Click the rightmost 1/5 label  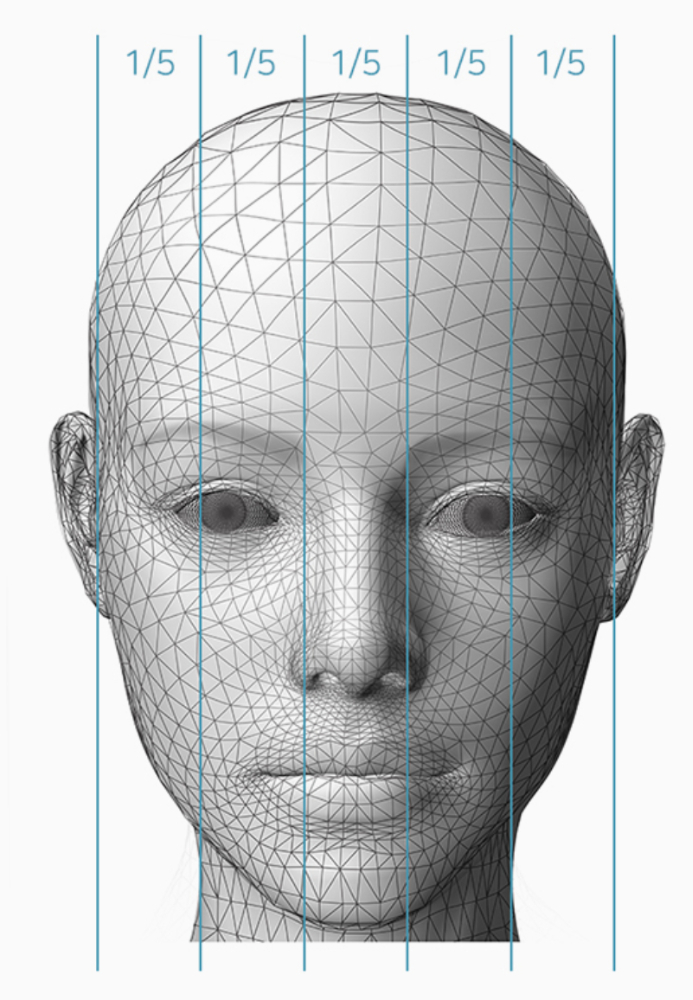tap(561, 63)
